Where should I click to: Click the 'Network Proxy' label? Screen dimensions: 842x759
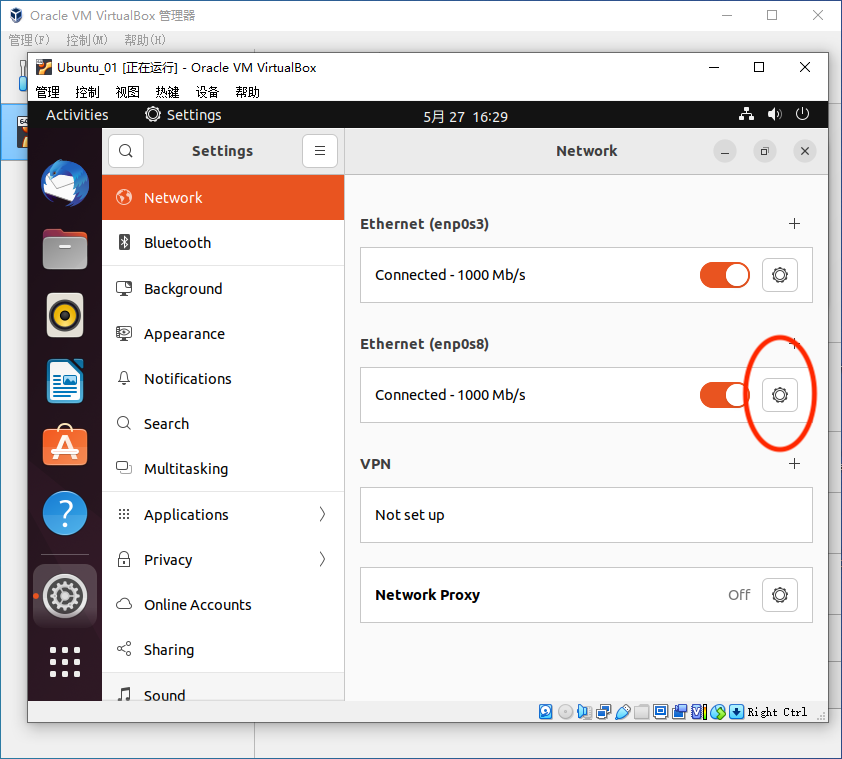427,595
